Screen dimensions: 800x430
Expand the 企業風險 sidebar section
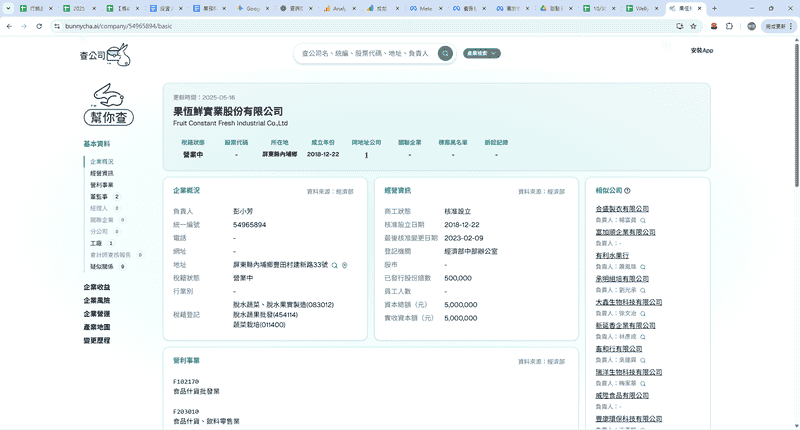tap(97, 300)
